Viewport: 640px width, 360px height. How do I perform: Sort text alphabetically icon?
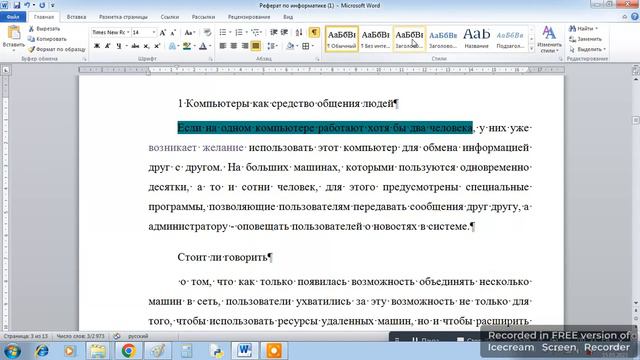[299, 33]
